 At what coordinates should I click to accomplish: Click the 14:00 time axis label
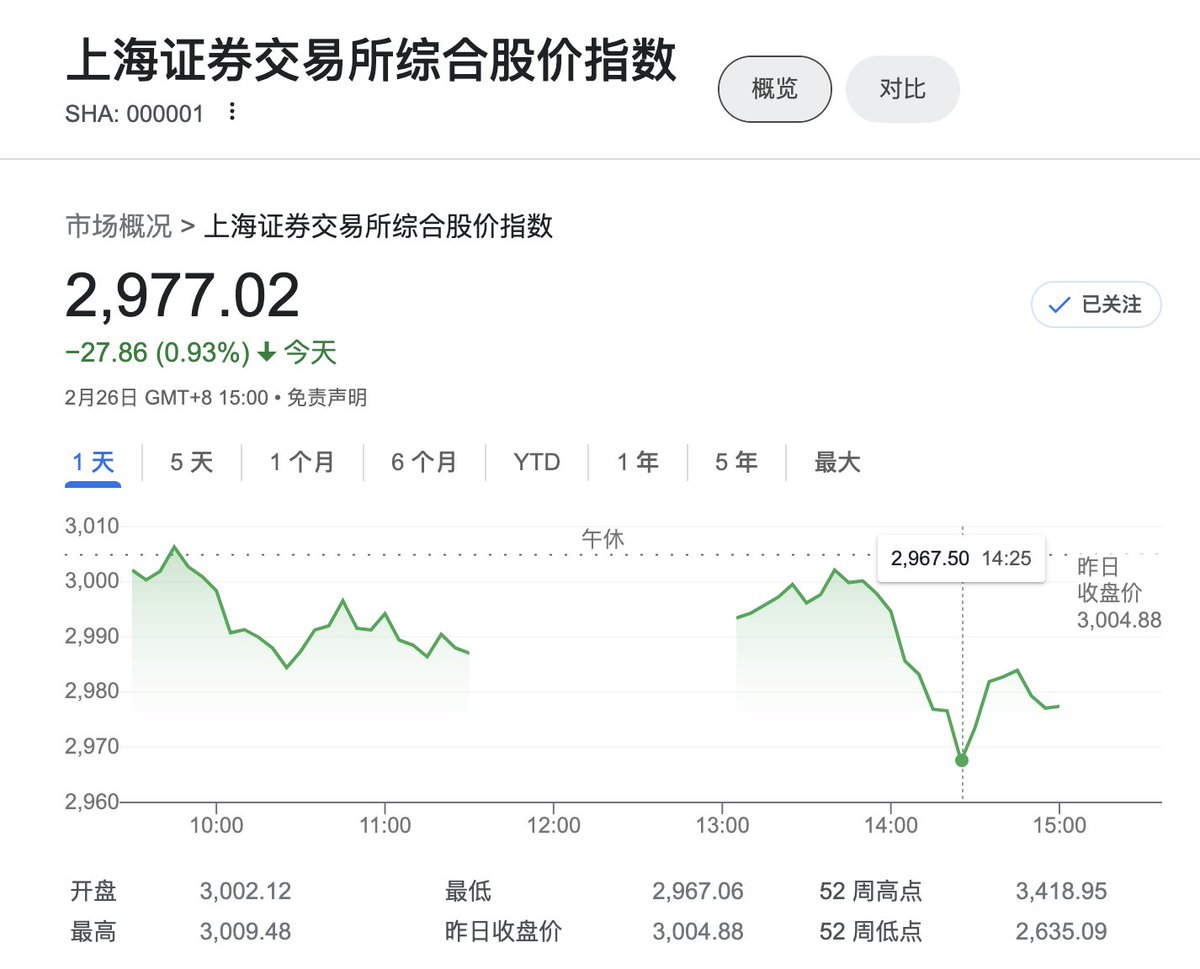tap(891, 826)
